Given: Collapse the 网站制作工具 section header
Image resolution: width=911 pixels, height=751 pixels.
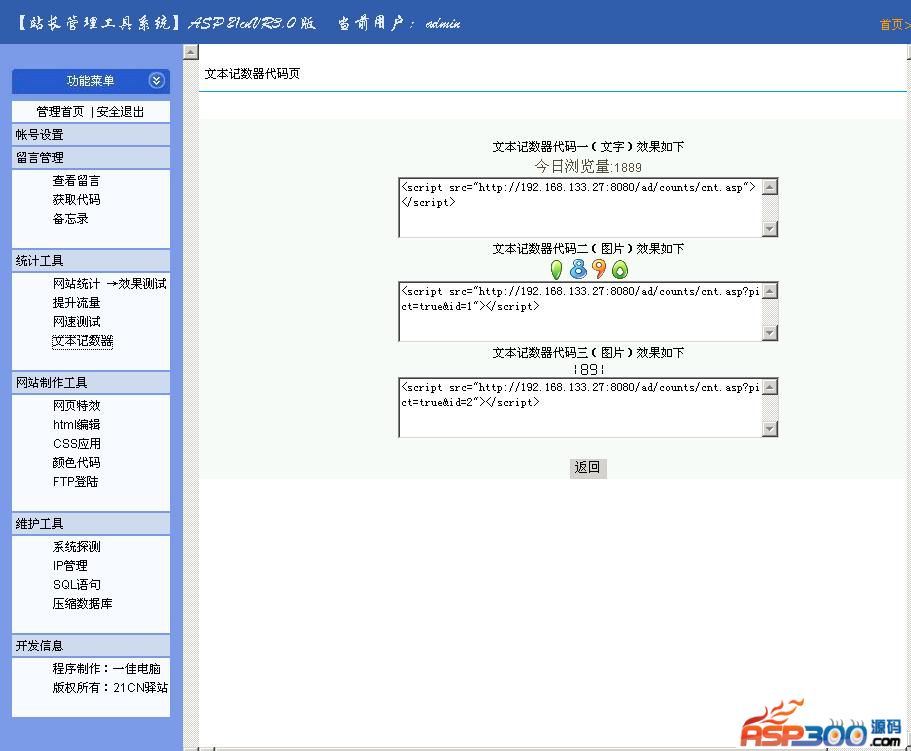Looking at the screenshot, I should point(91,383).
